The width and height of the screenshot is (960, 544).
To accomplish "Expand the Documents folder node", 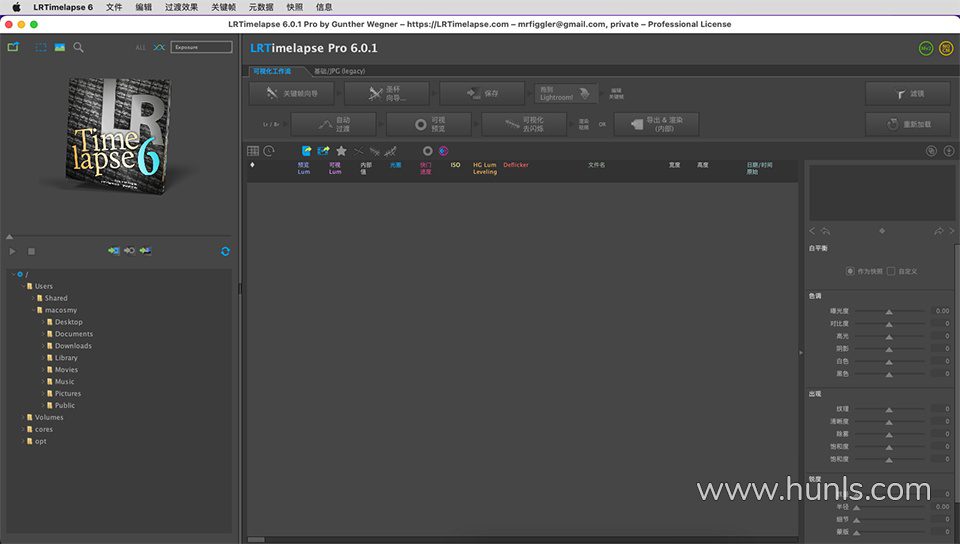I will (x=43, y=334).
